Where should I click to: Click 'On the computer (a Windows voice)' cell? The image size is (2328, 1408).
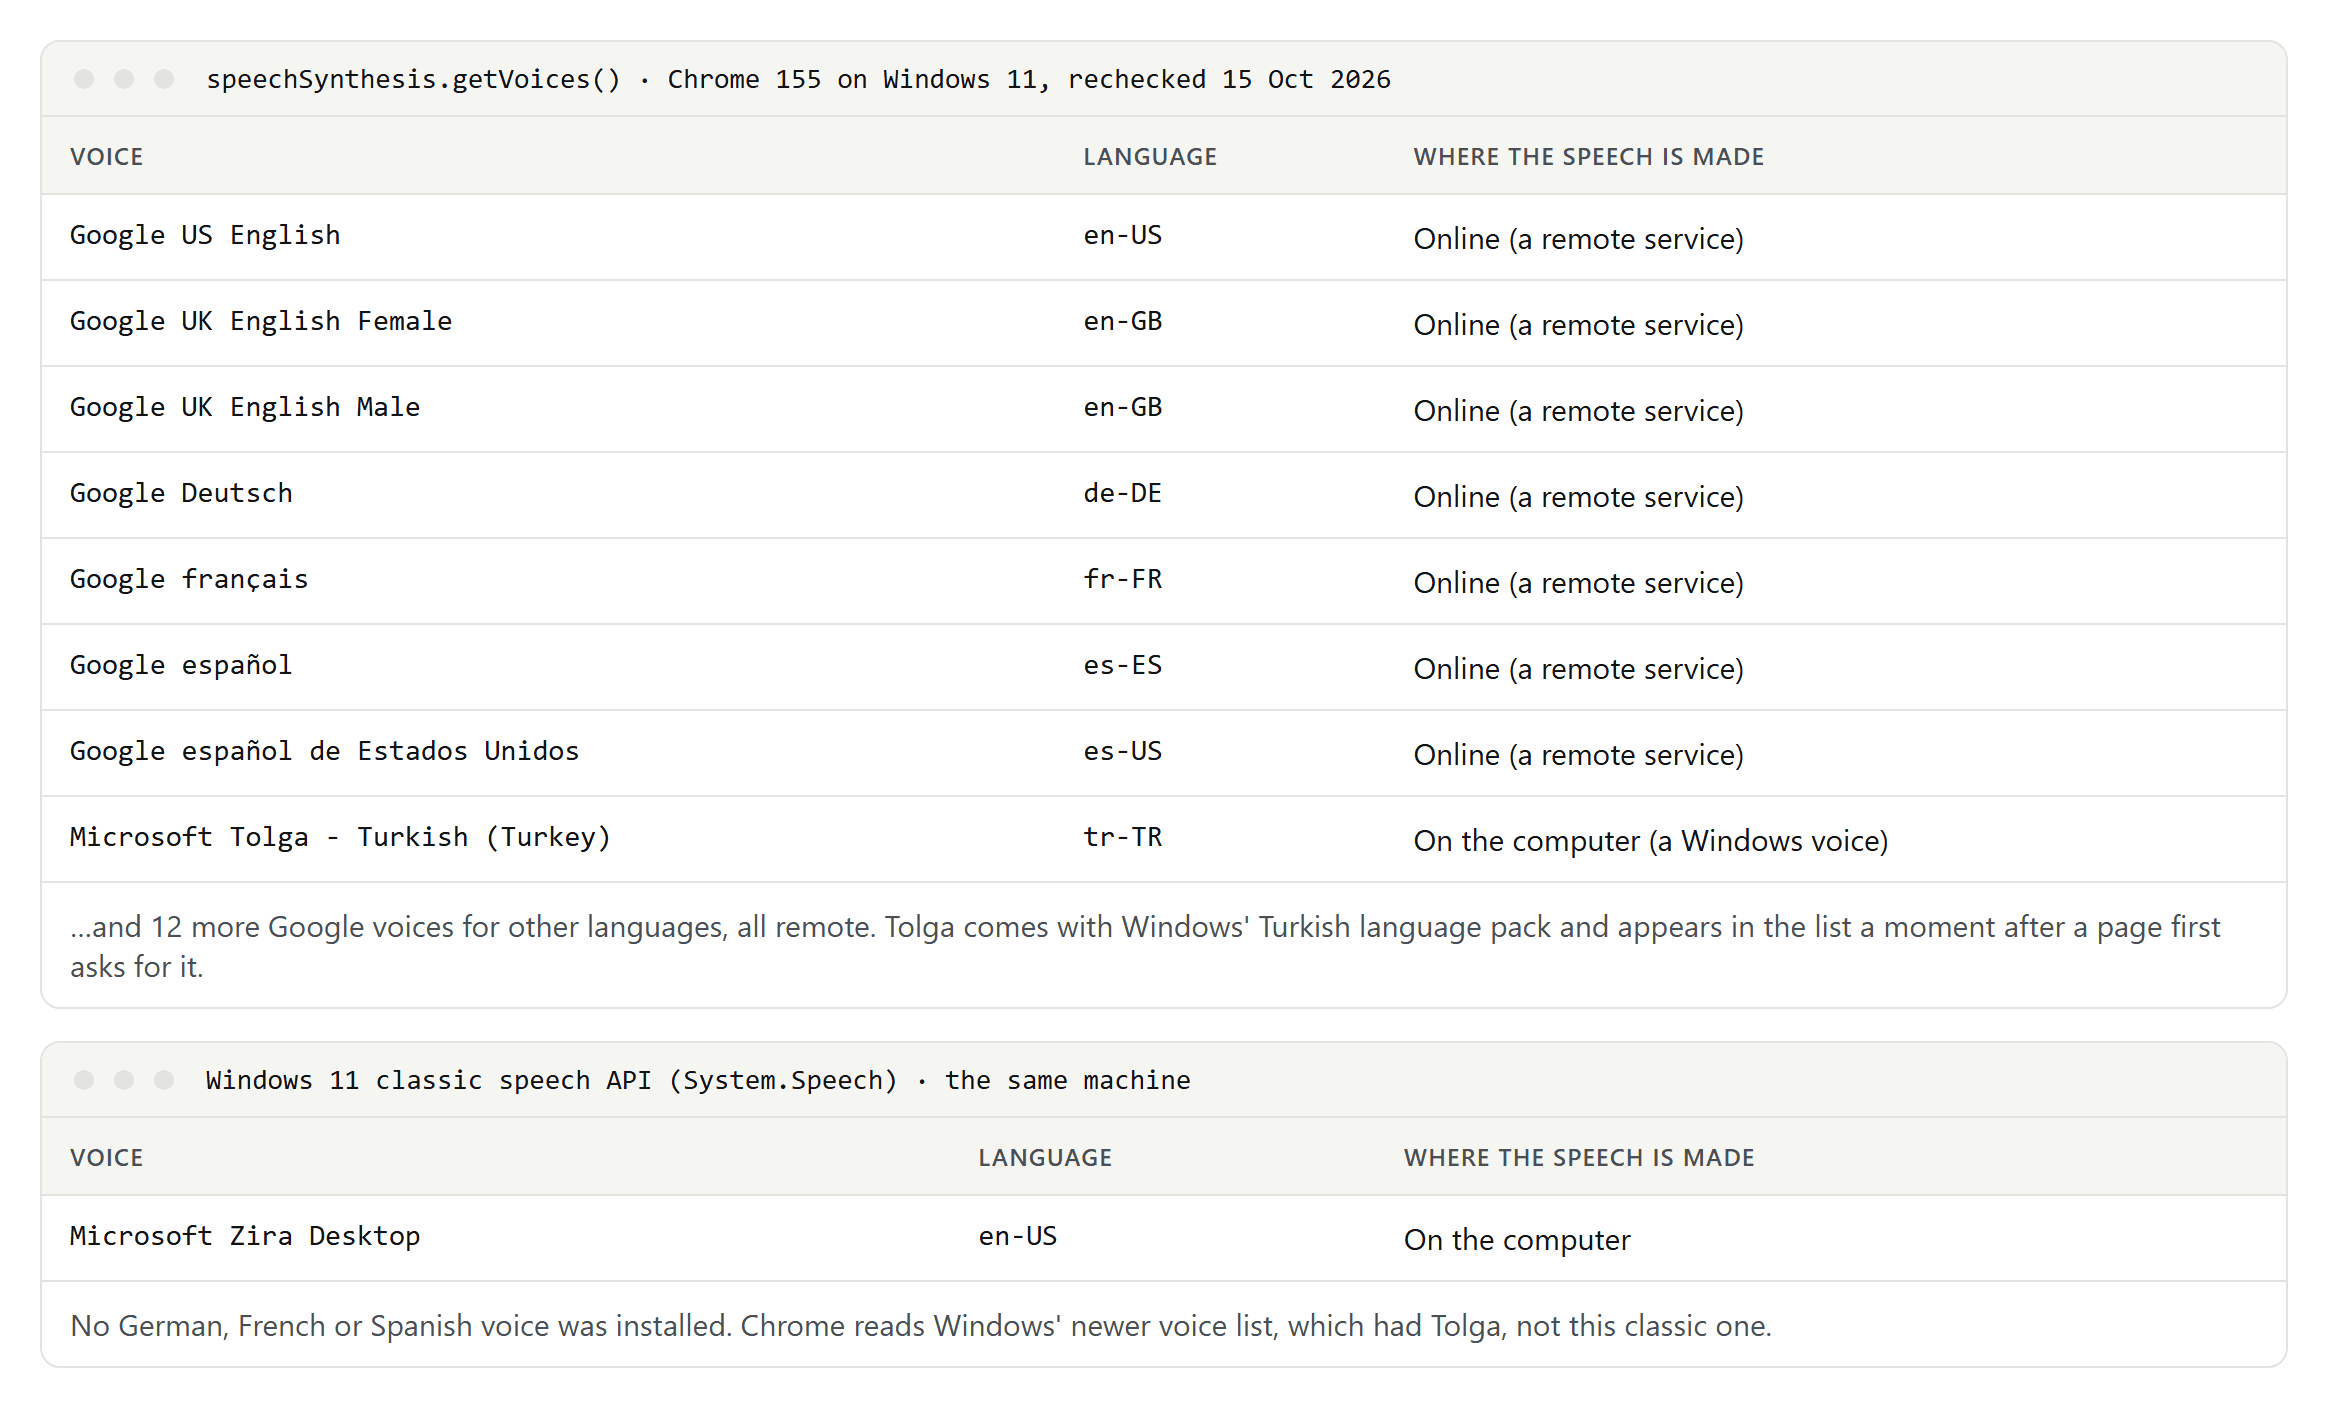tap(1650, 841)
